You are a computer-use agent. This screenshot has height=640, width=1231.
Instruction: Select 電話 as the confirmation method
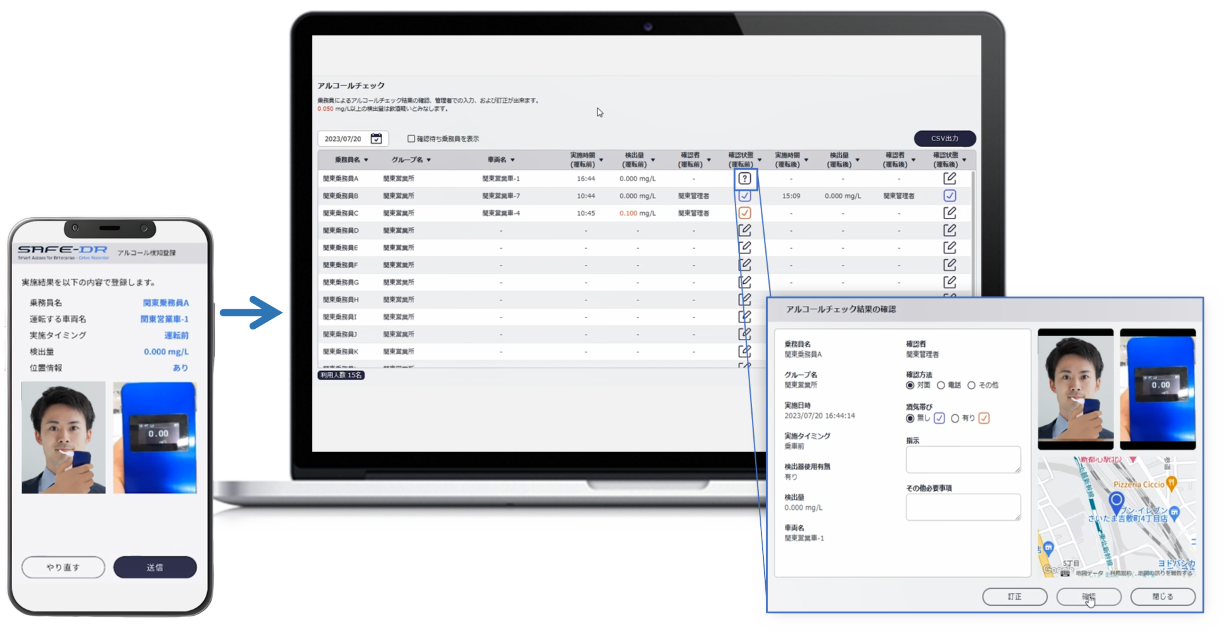click(x=941, y=385)
